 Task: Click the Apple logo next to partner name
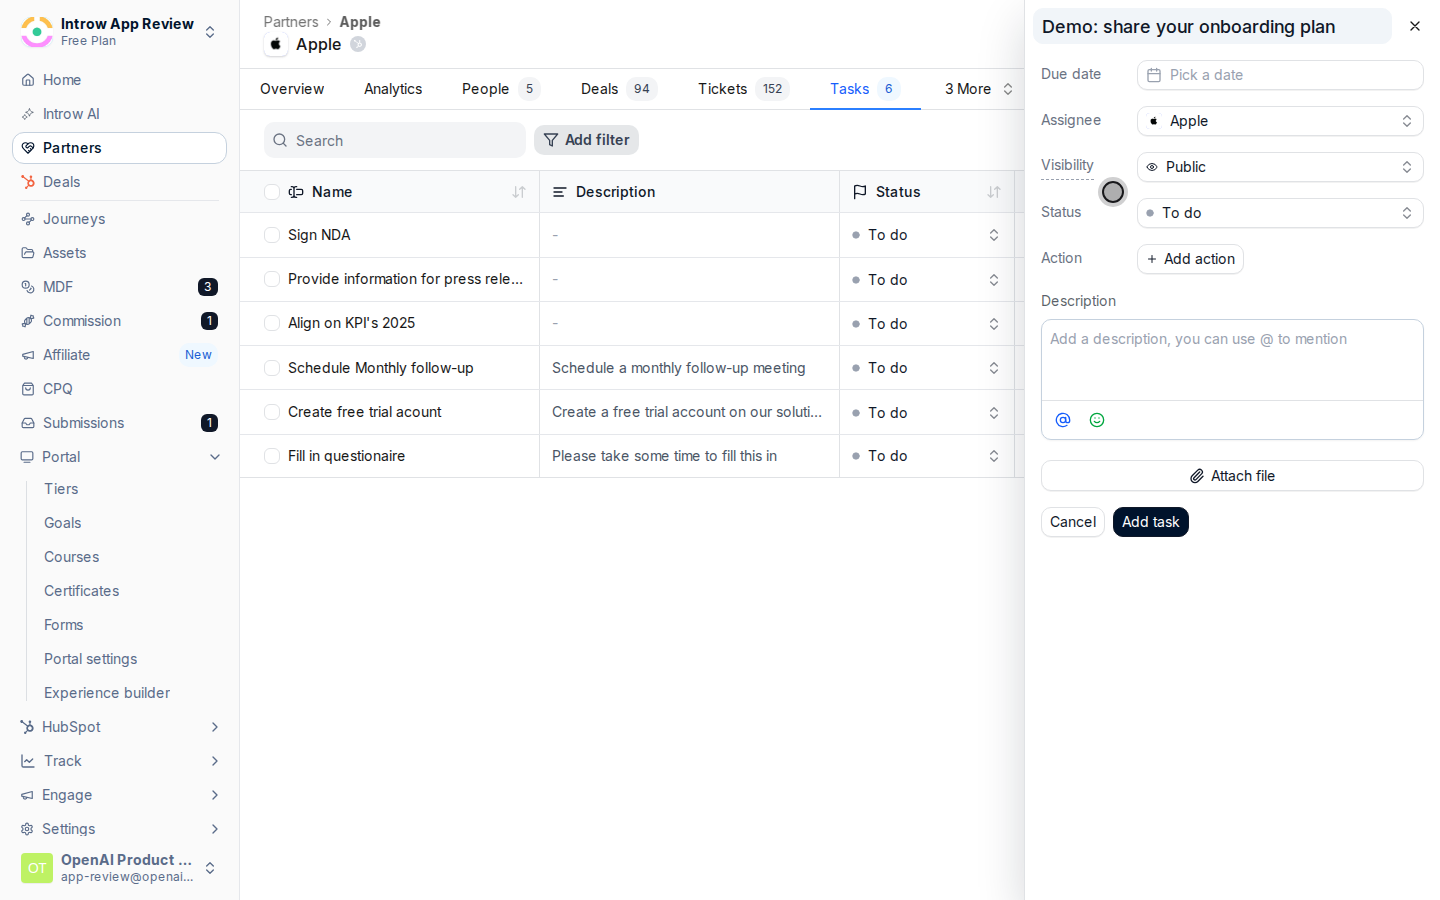tap(276, 44)
